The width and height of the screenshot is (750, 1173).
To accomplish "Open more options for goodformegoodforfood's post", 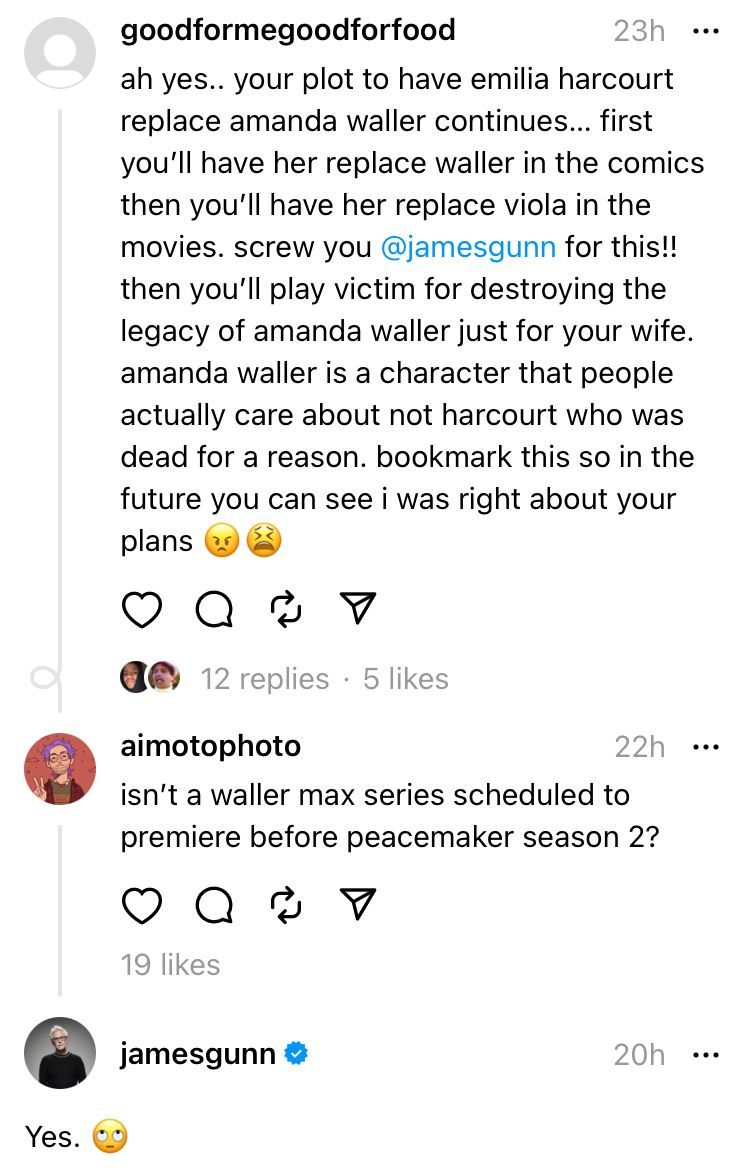I will click(706, 31).
